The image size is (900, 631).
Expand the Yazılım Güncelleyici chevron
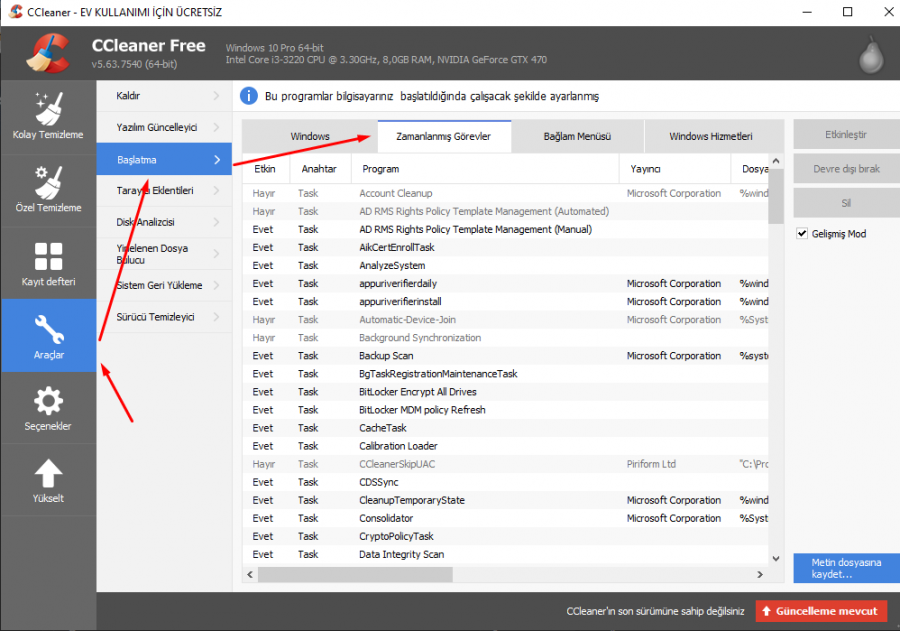pyautogui.click(x=216, y=127)
